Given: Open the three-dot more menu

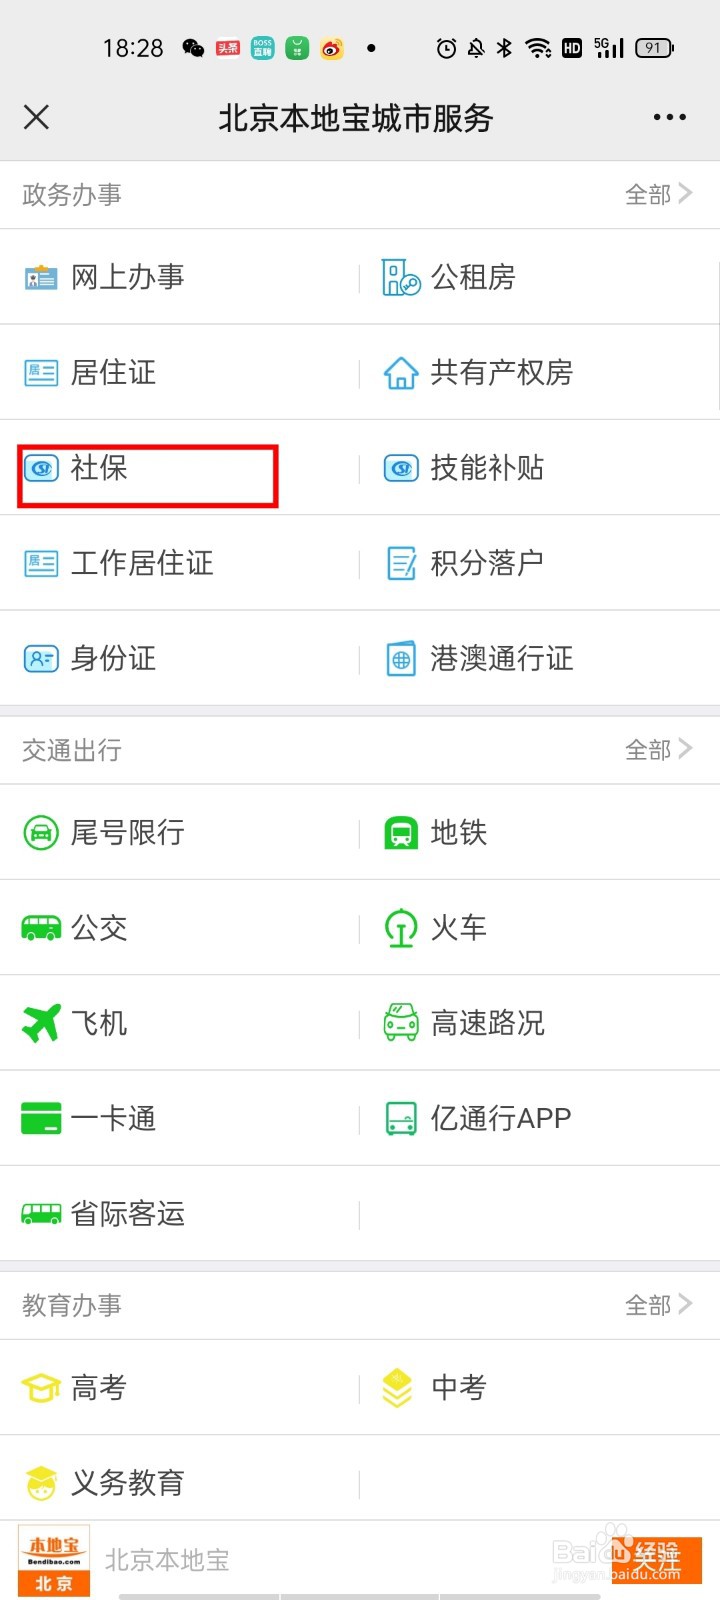Looking at the screenshot, I should 669,117.
